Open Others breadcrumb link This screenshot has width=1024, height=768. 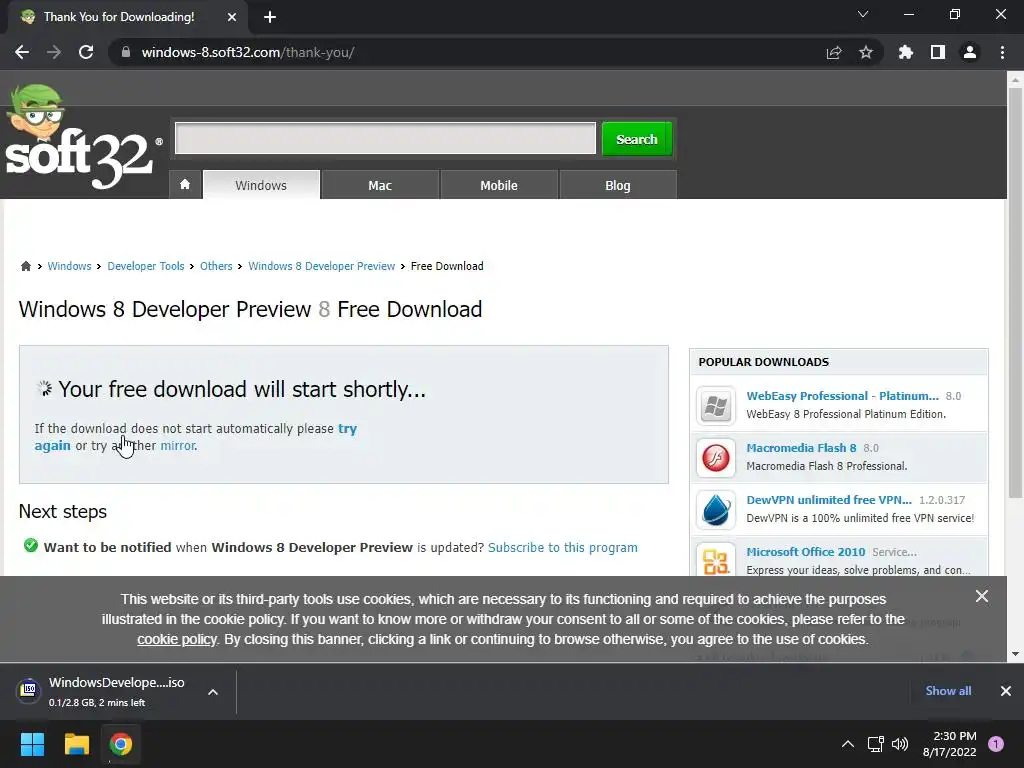(x=216, y=266)
